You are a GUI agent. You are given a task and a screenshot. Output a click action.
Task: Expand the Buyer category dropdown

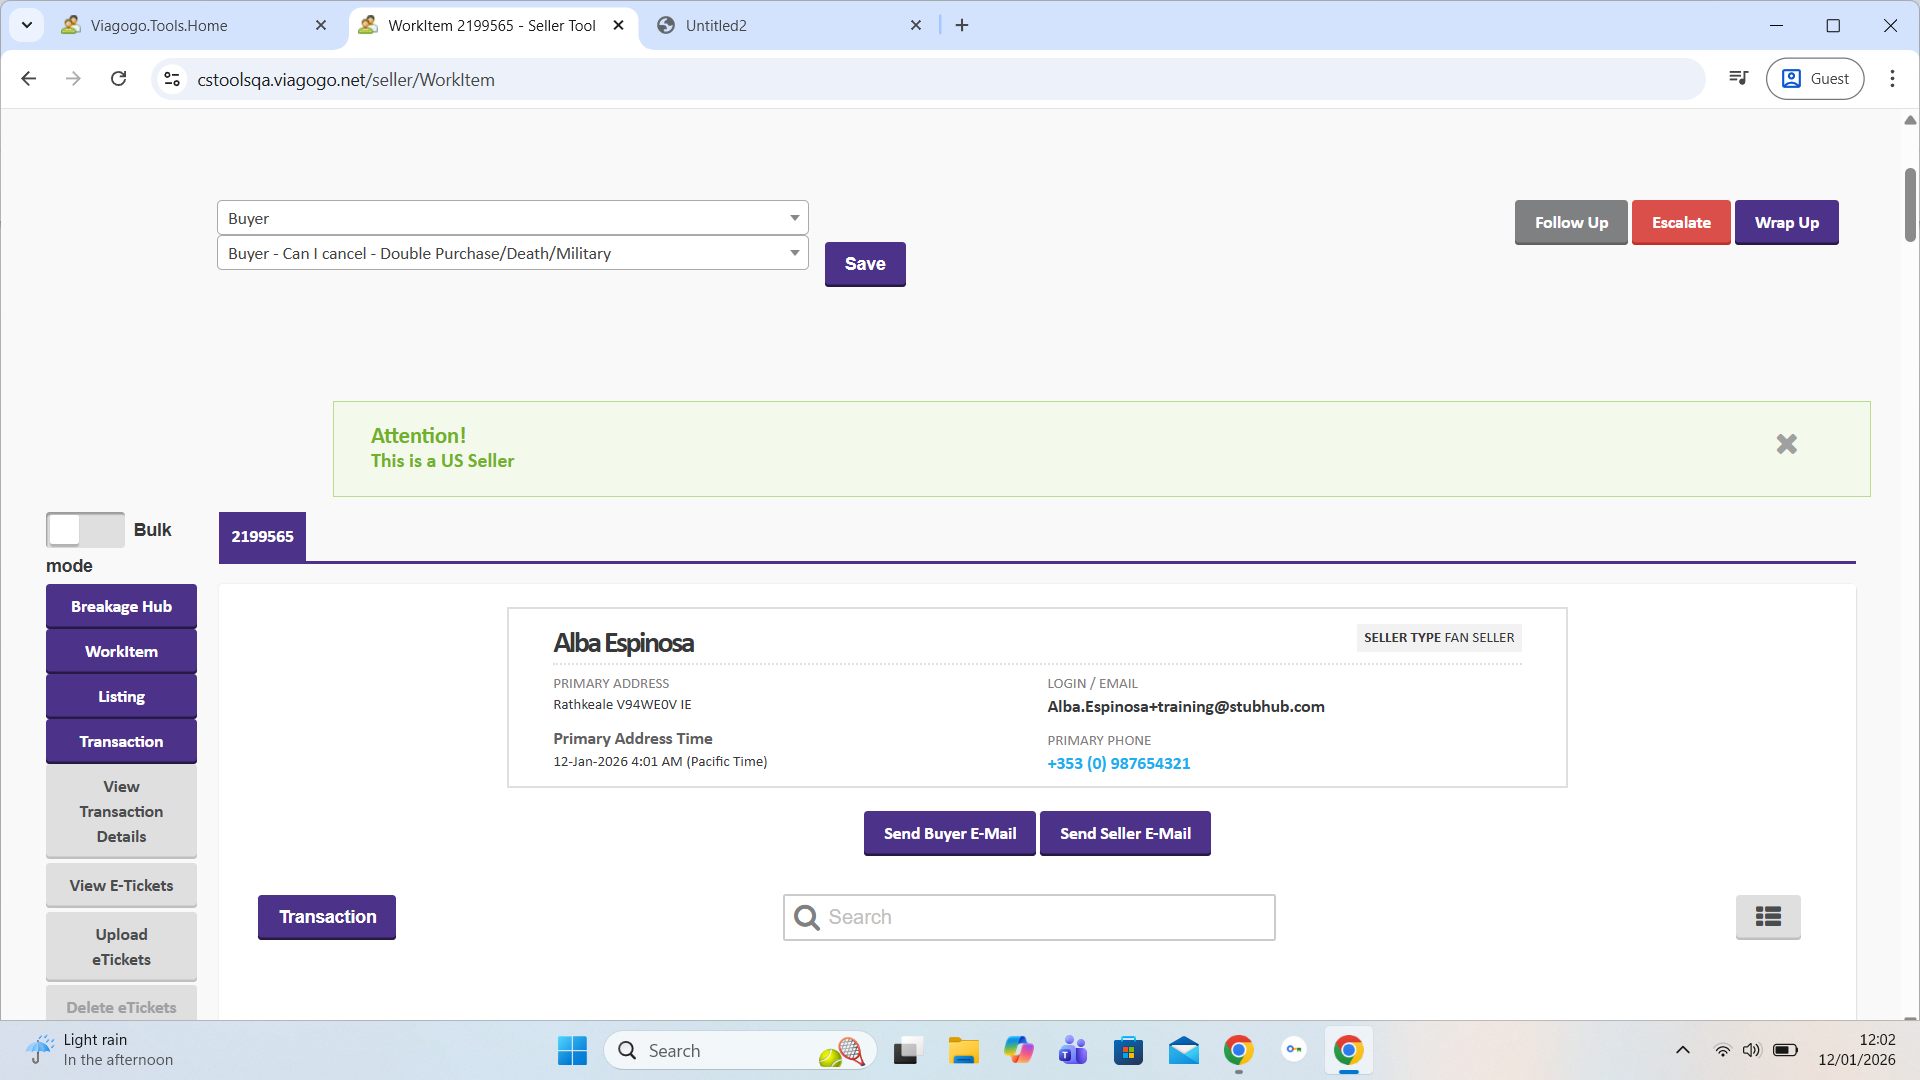(512, 218)
